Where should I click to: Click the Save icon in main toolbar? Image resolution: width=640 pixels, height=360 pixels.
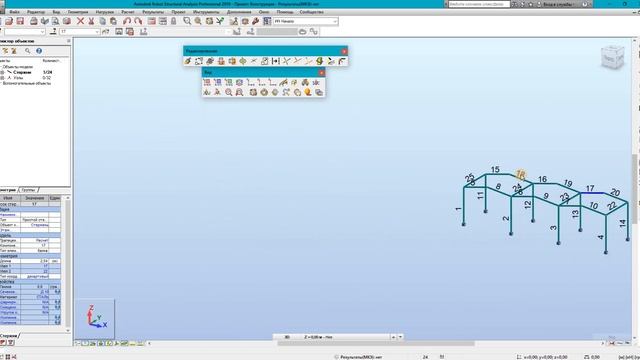(20, 21)
